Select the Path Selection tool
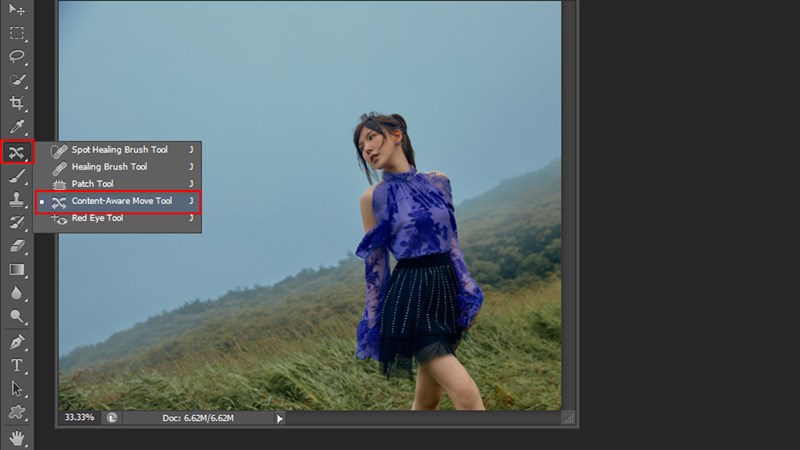Viewport: 800px width, 450px height. click(17, 389)
